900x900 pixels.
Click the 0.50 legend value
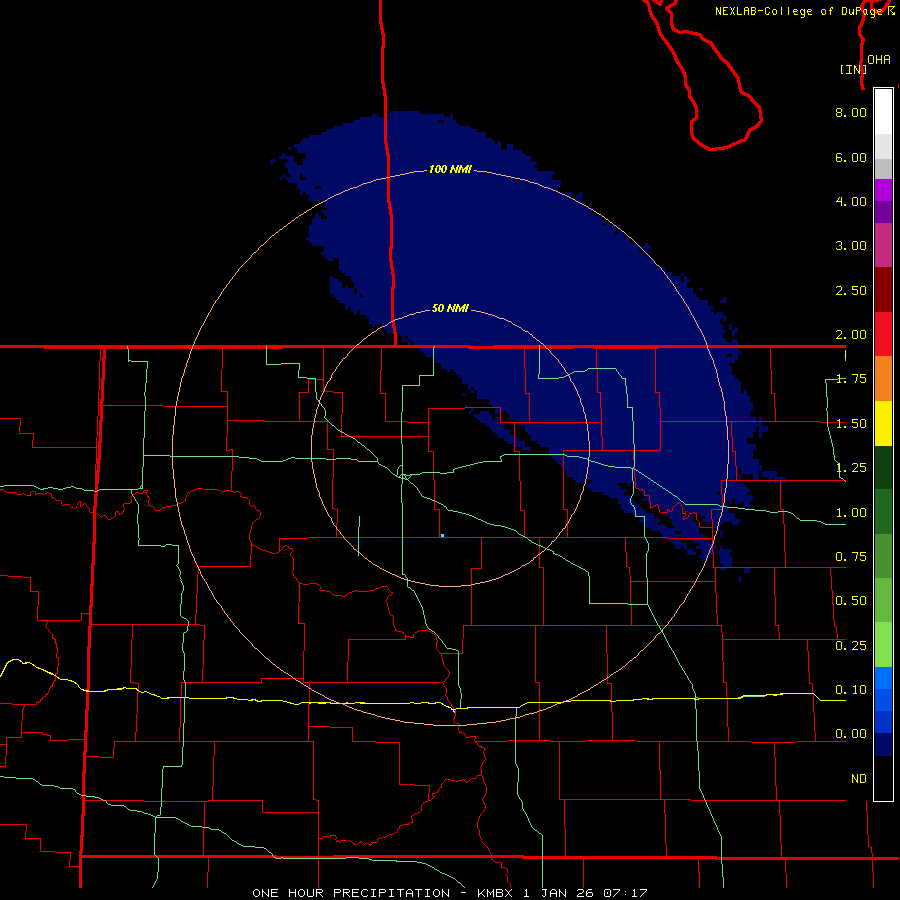(851, 601)
